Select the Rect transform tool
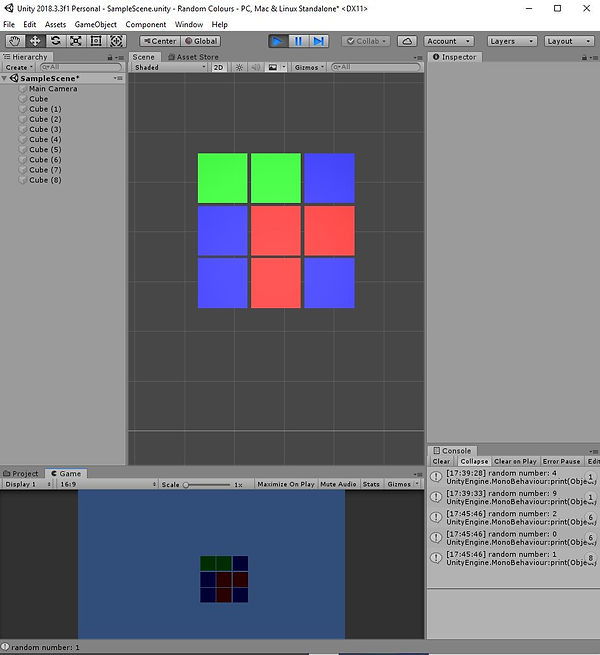This screenshot has width=600, height=655. (96, 41)
